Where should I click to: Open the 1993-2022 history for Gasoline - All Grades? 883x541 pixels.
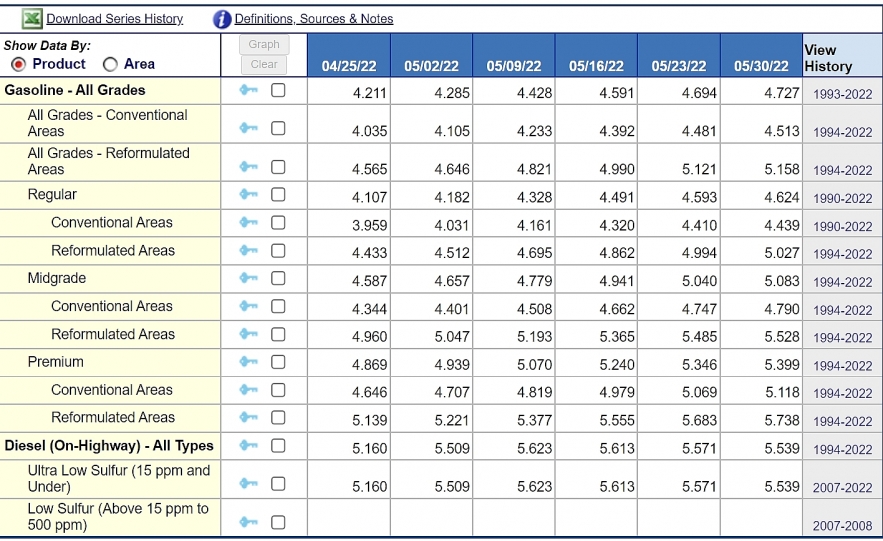[842, 94]
